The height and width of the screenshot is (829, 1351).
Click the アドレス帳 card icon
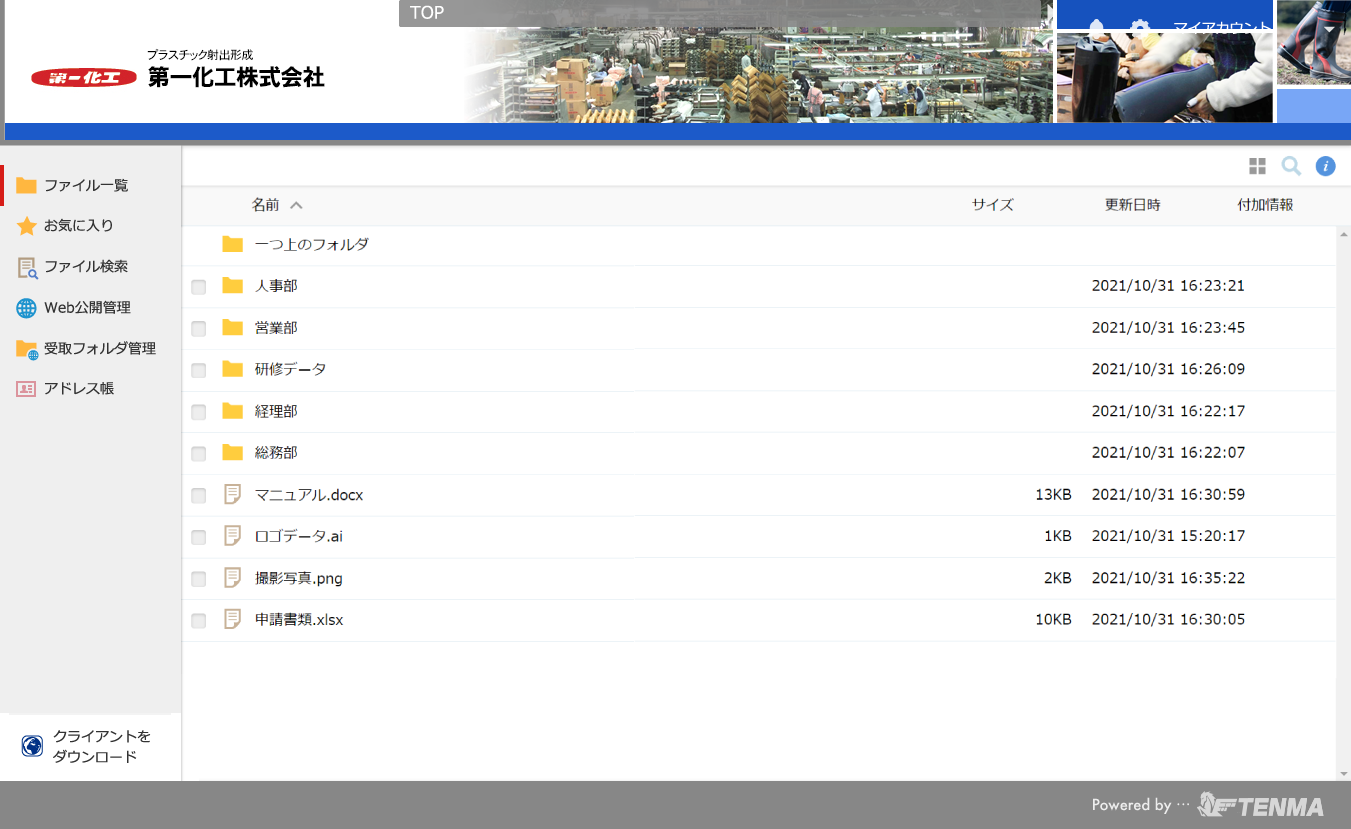pyautogui.click(x=27, y=389)
